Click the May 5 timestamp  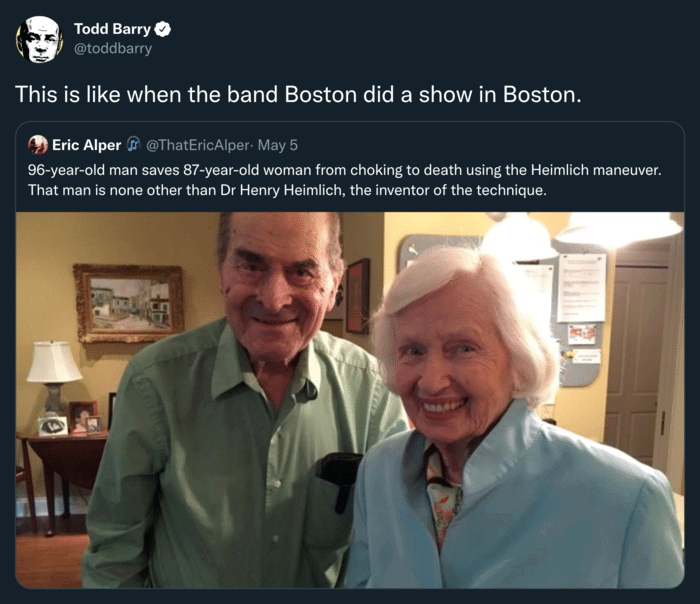278,145
